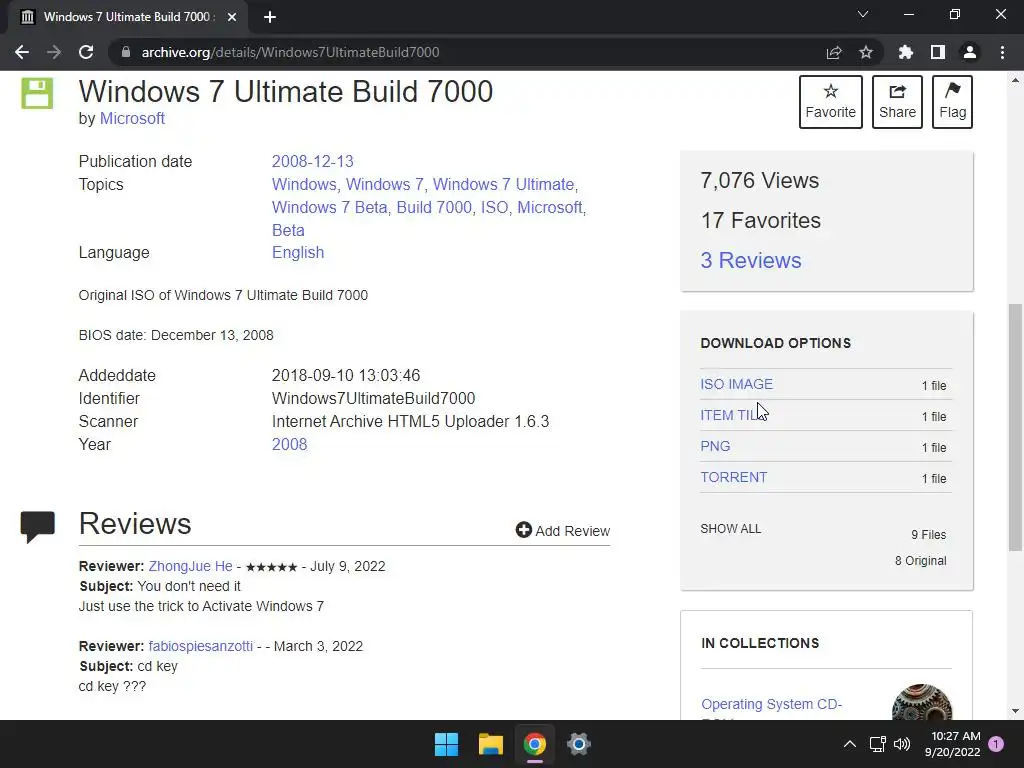1024x768 pixels.
Task: Open a new browser tab
Action: 270,17
